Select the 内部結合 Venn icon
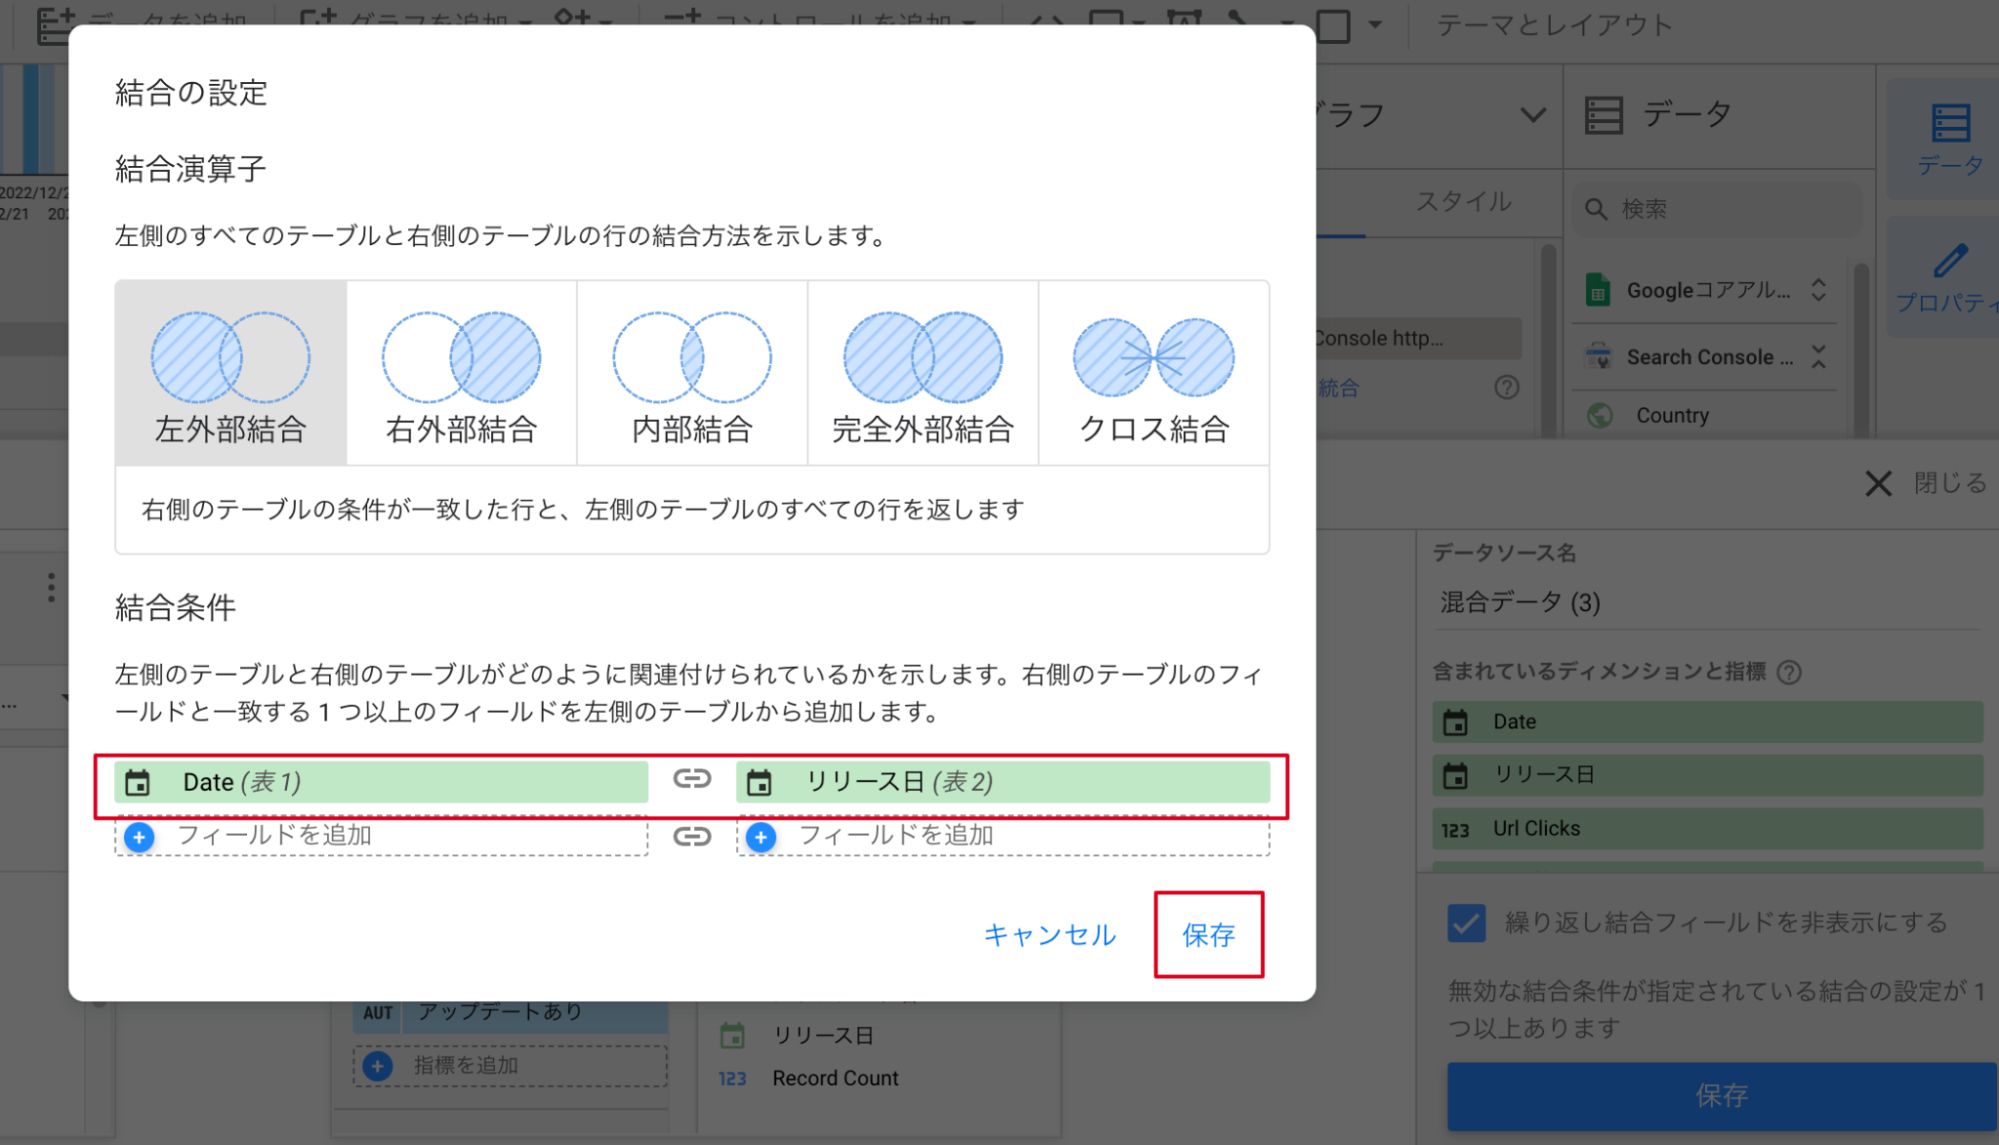This screenshot has height=1145, width=1999. click(x=691, y=358)
